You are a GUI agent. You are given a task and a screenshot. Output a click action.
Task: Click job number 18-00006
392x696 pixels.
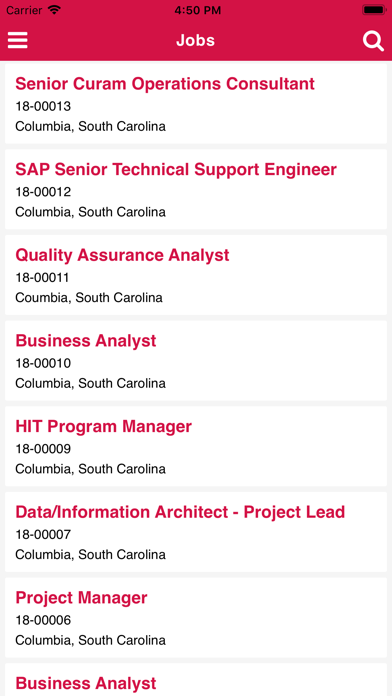click(43, 621)
